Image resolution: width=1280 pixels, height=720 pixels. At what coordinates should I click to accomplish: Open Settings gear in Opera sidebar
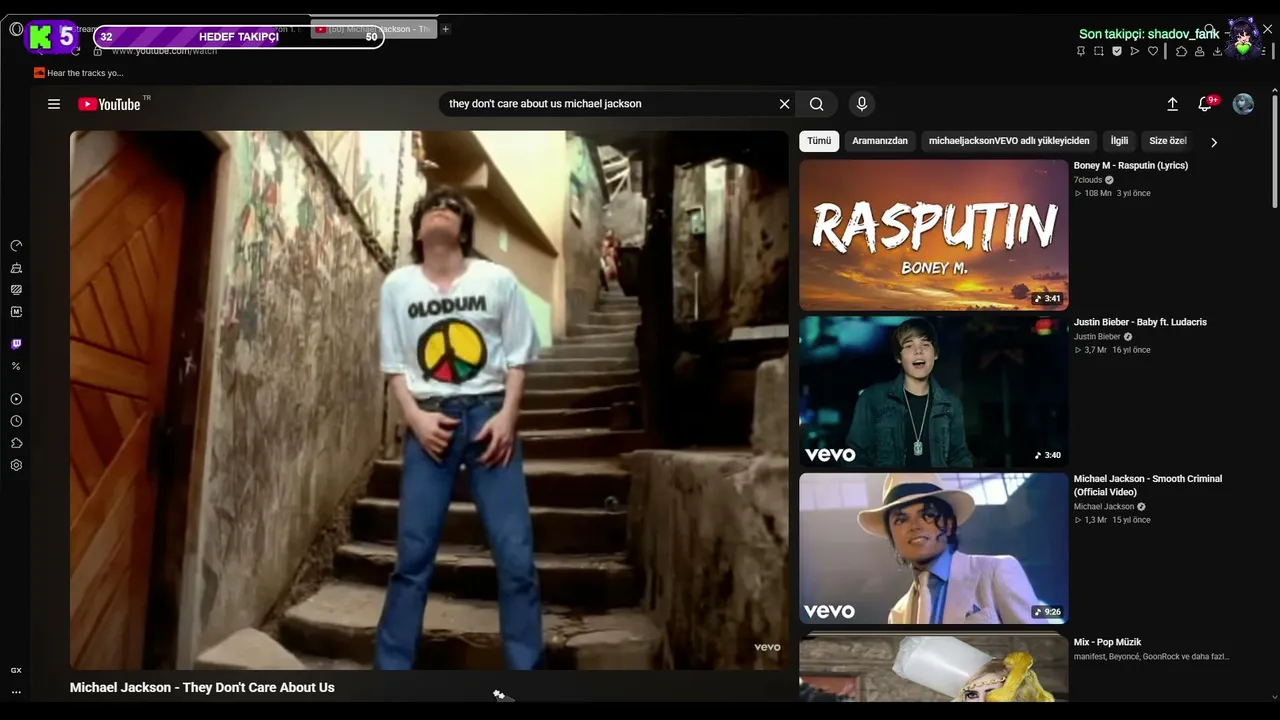point(16,465)
